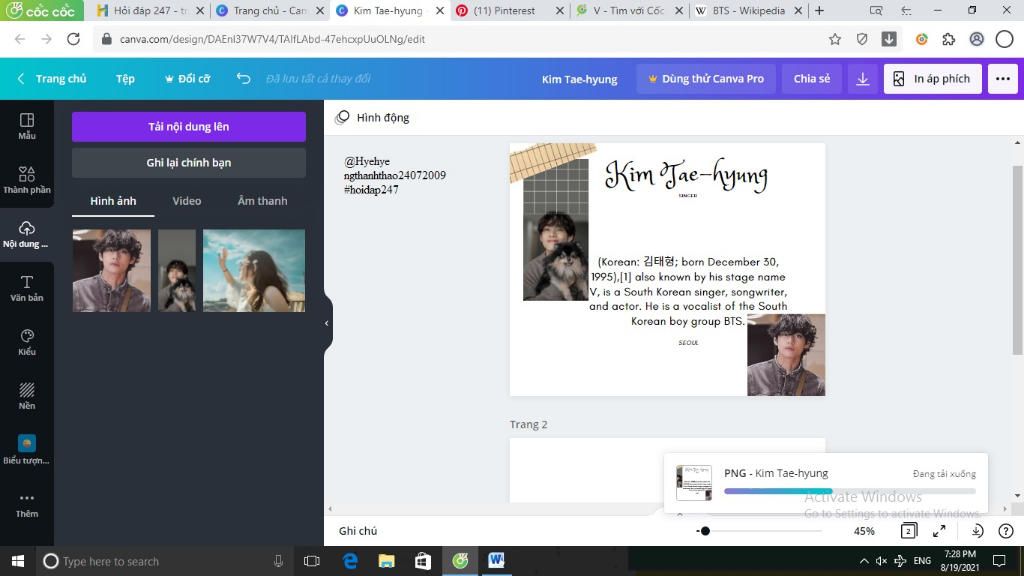Click Ghi lại chính bạn button
Image resolution: width=1024 pixels, height=576 pixels.
(x=189, y=163)
